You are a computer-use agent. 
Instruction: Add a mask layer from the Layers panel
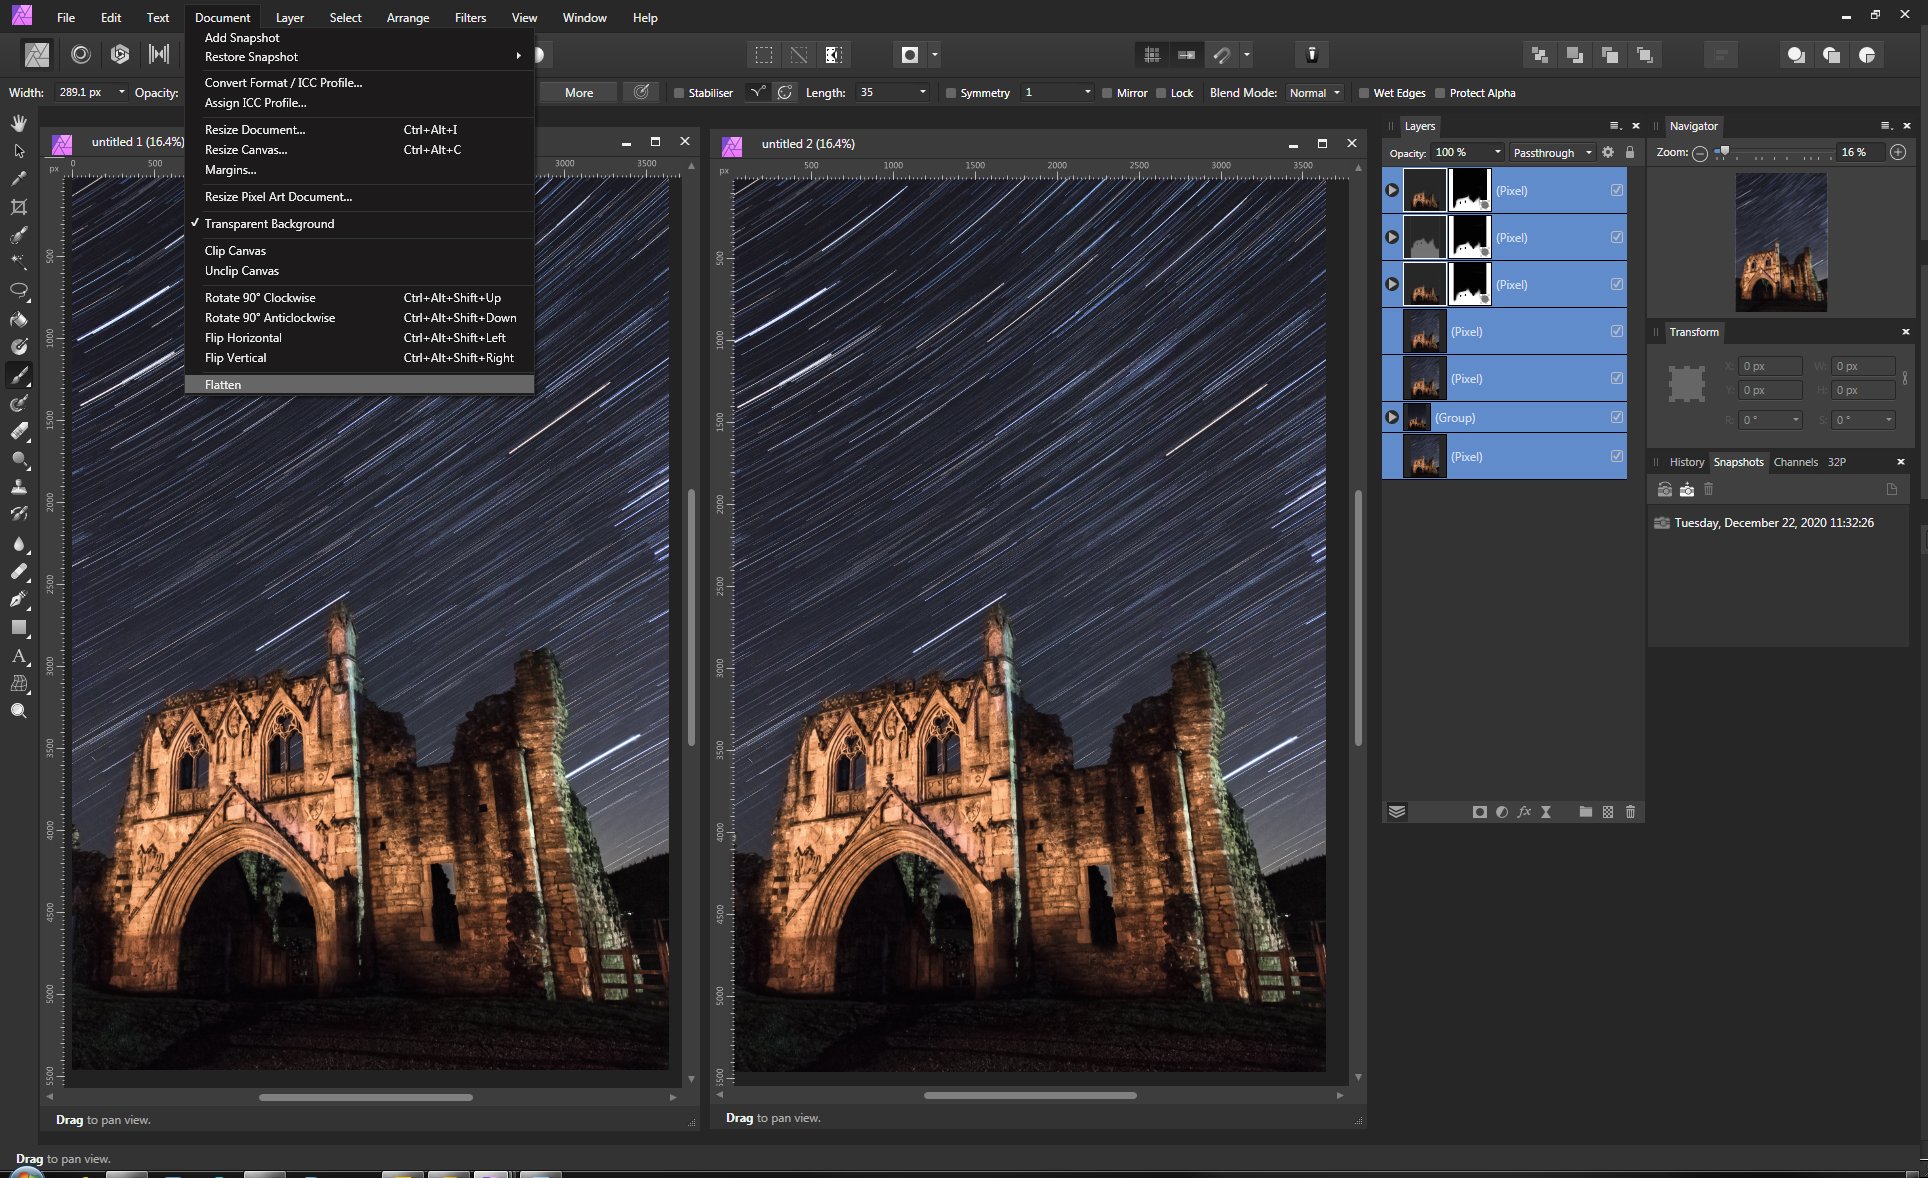(1480, 812)
